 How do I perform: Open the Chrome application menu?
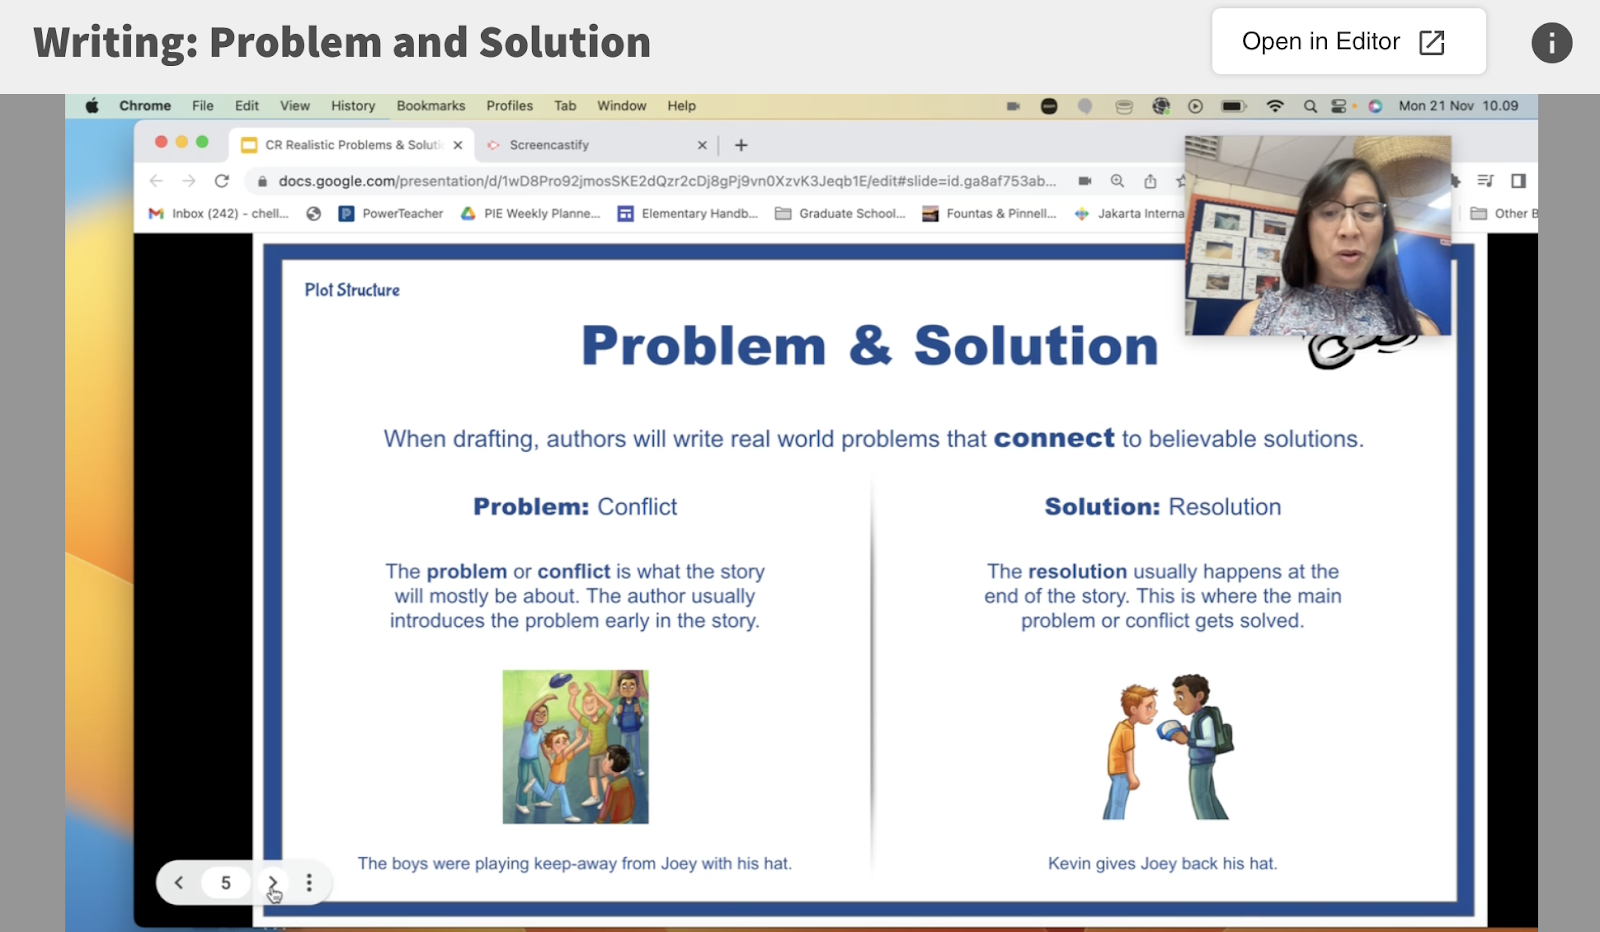point(145,106)
